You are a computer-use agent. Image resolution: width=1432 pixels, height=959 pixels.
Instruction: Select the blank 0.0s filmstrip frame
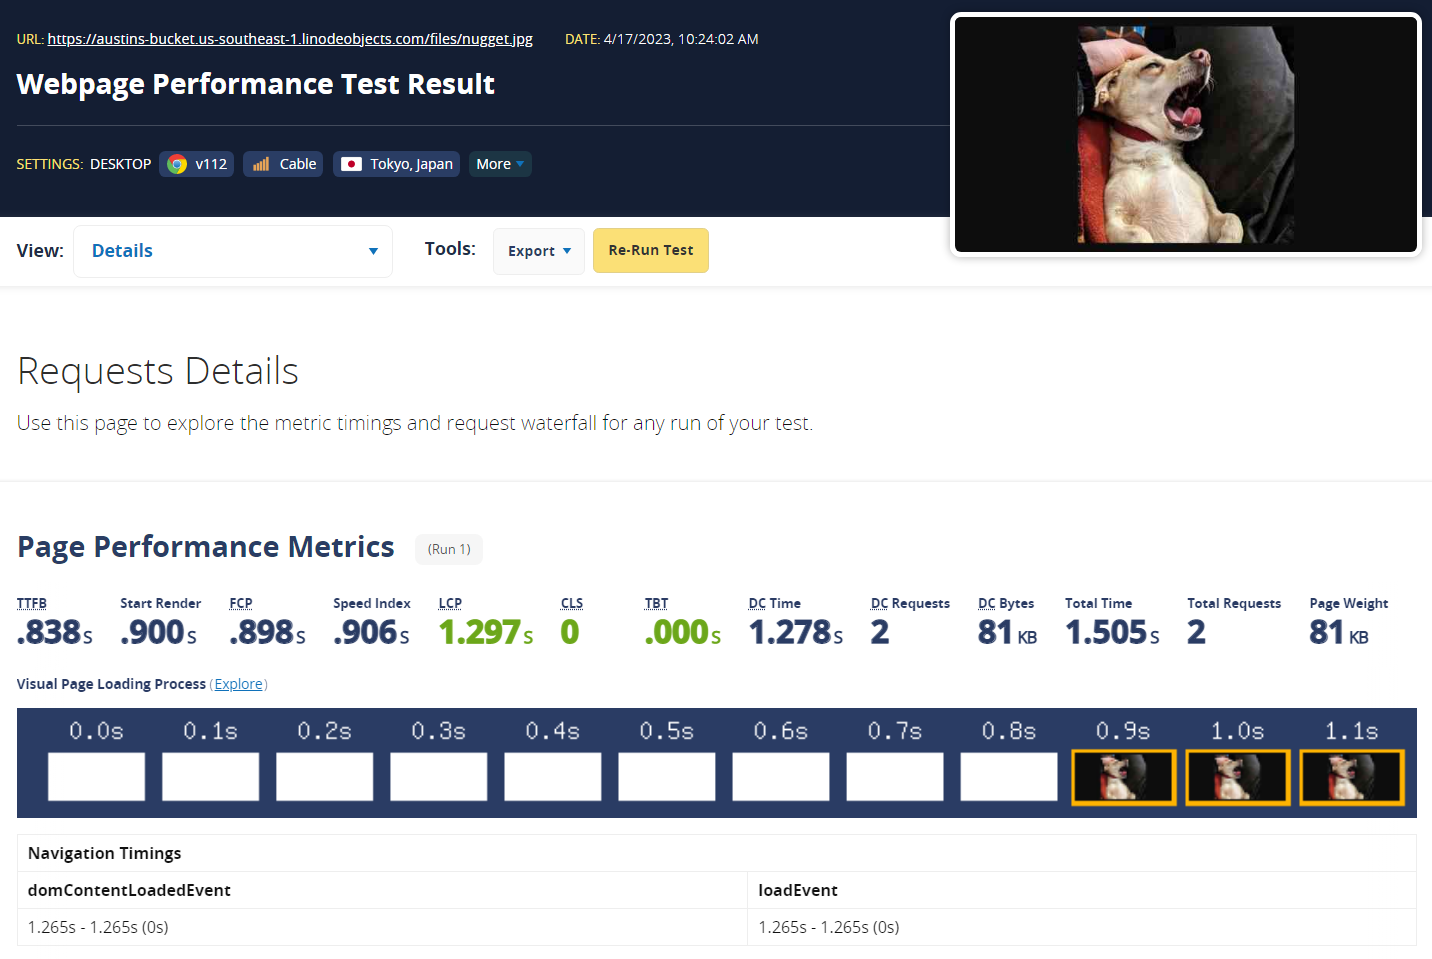[97, 777]
